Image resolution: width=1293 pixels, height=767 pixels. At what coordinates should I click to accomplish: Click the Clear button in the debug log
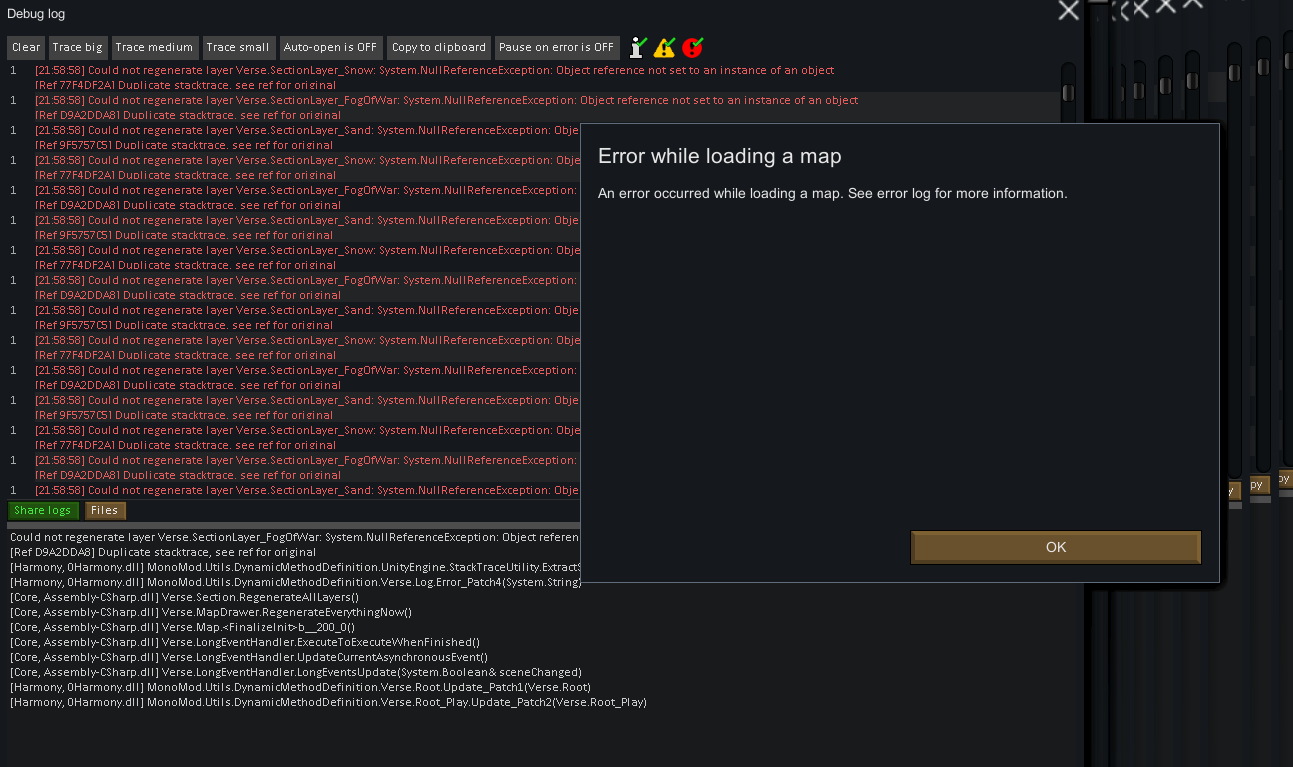point(26,47)
